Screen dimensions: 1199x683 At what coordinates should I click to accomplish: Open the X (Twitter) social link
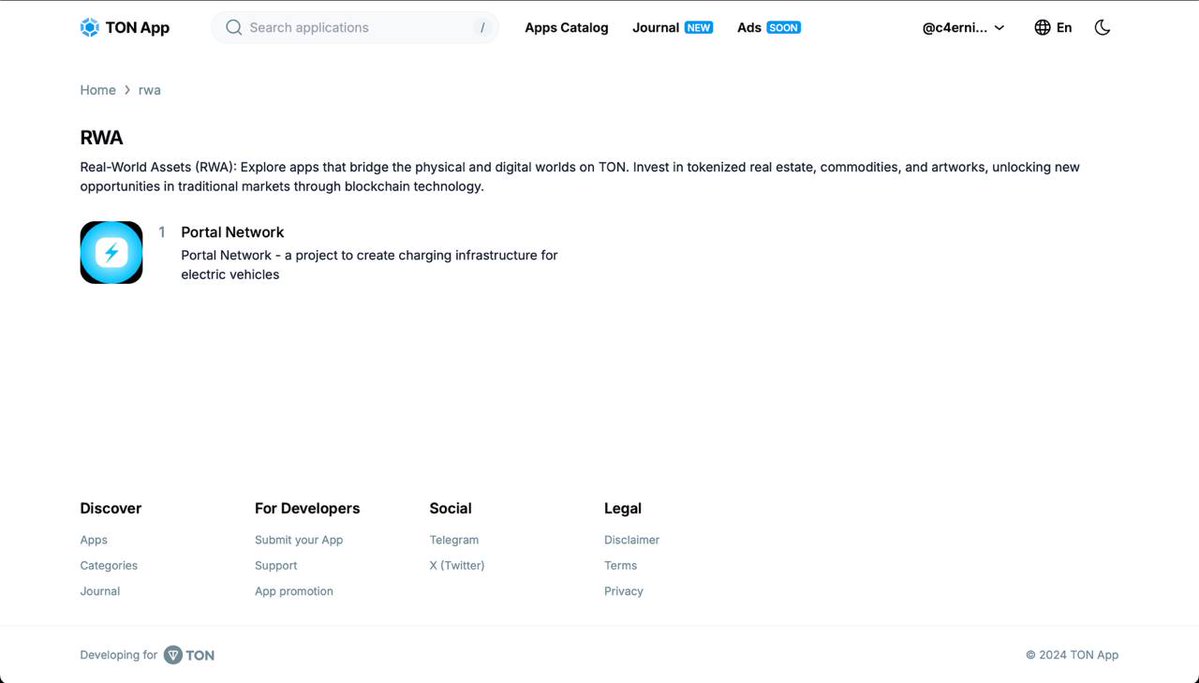pos(457,565)
